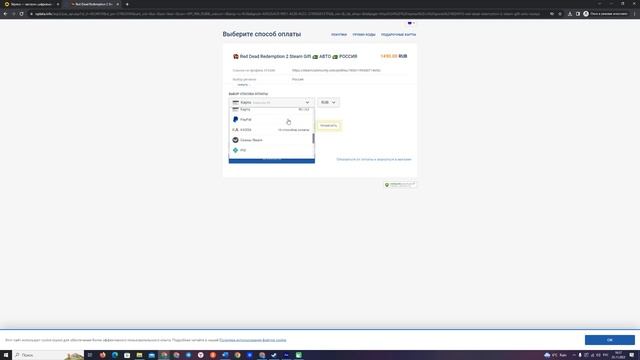Screen dimensions: 640x360
Task: Open the taskbar clock and date
Action: [618, 355]
